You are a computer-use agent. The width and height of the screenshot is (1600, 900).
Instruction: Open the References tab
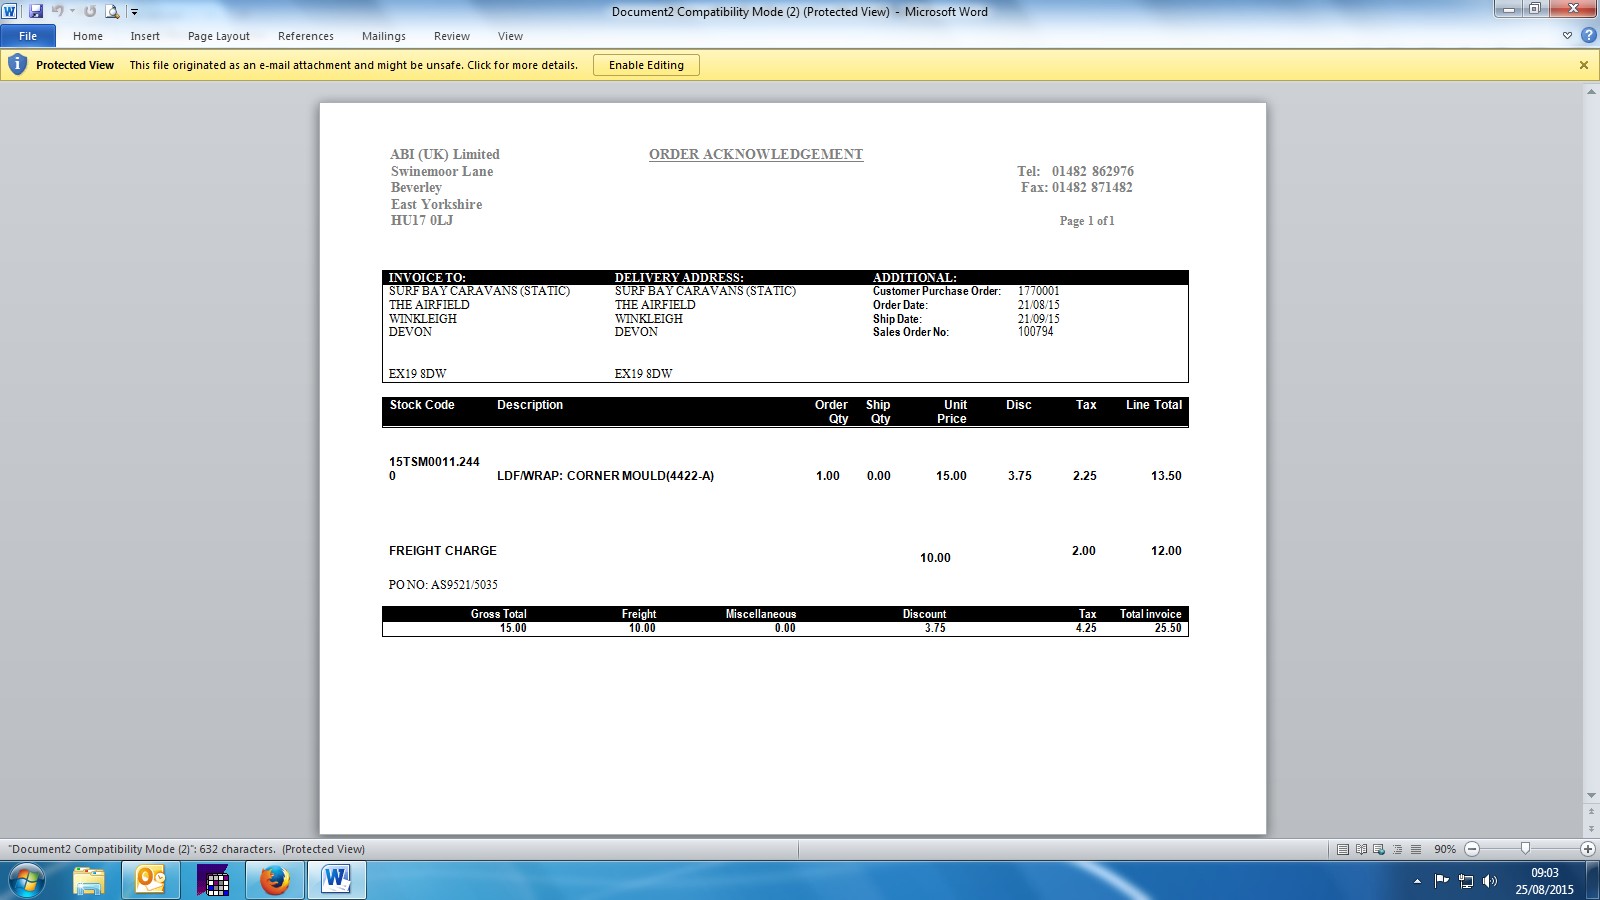(306, 36)
